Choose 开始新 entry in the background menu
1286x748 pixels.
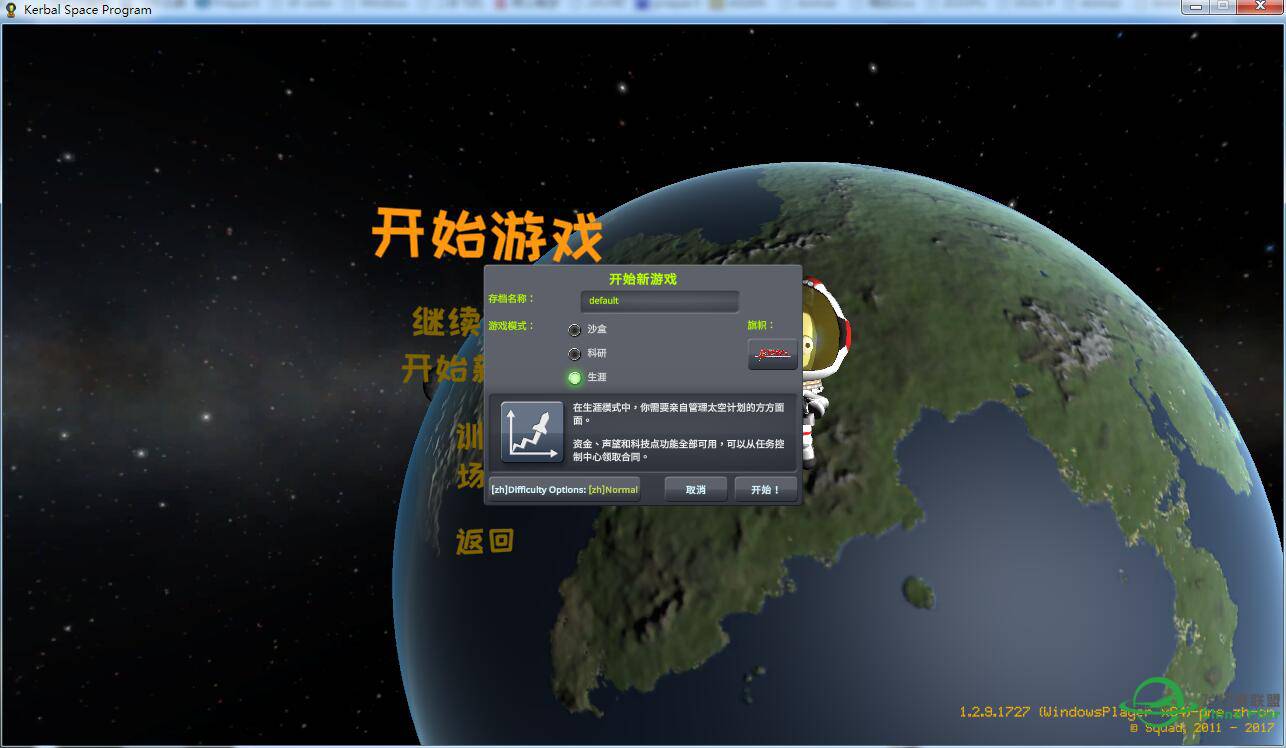[443, 368]
